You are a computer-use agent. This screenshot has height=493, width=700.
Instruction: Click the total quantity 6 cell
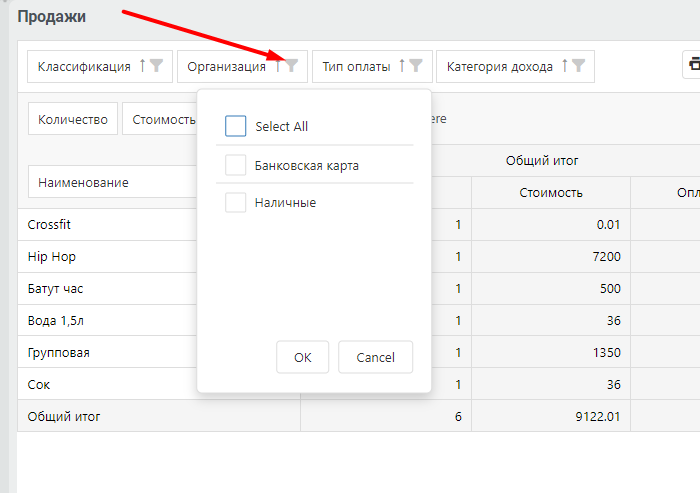pos(386,416)
